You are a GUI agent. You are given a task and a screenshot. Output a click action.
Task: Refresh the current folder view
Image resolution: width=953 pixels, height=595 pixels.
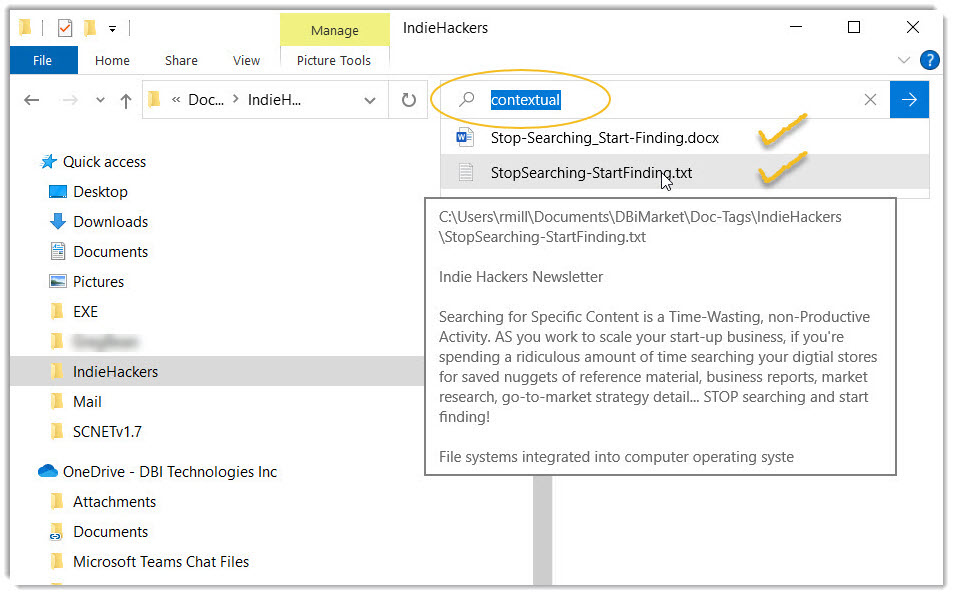408,100
